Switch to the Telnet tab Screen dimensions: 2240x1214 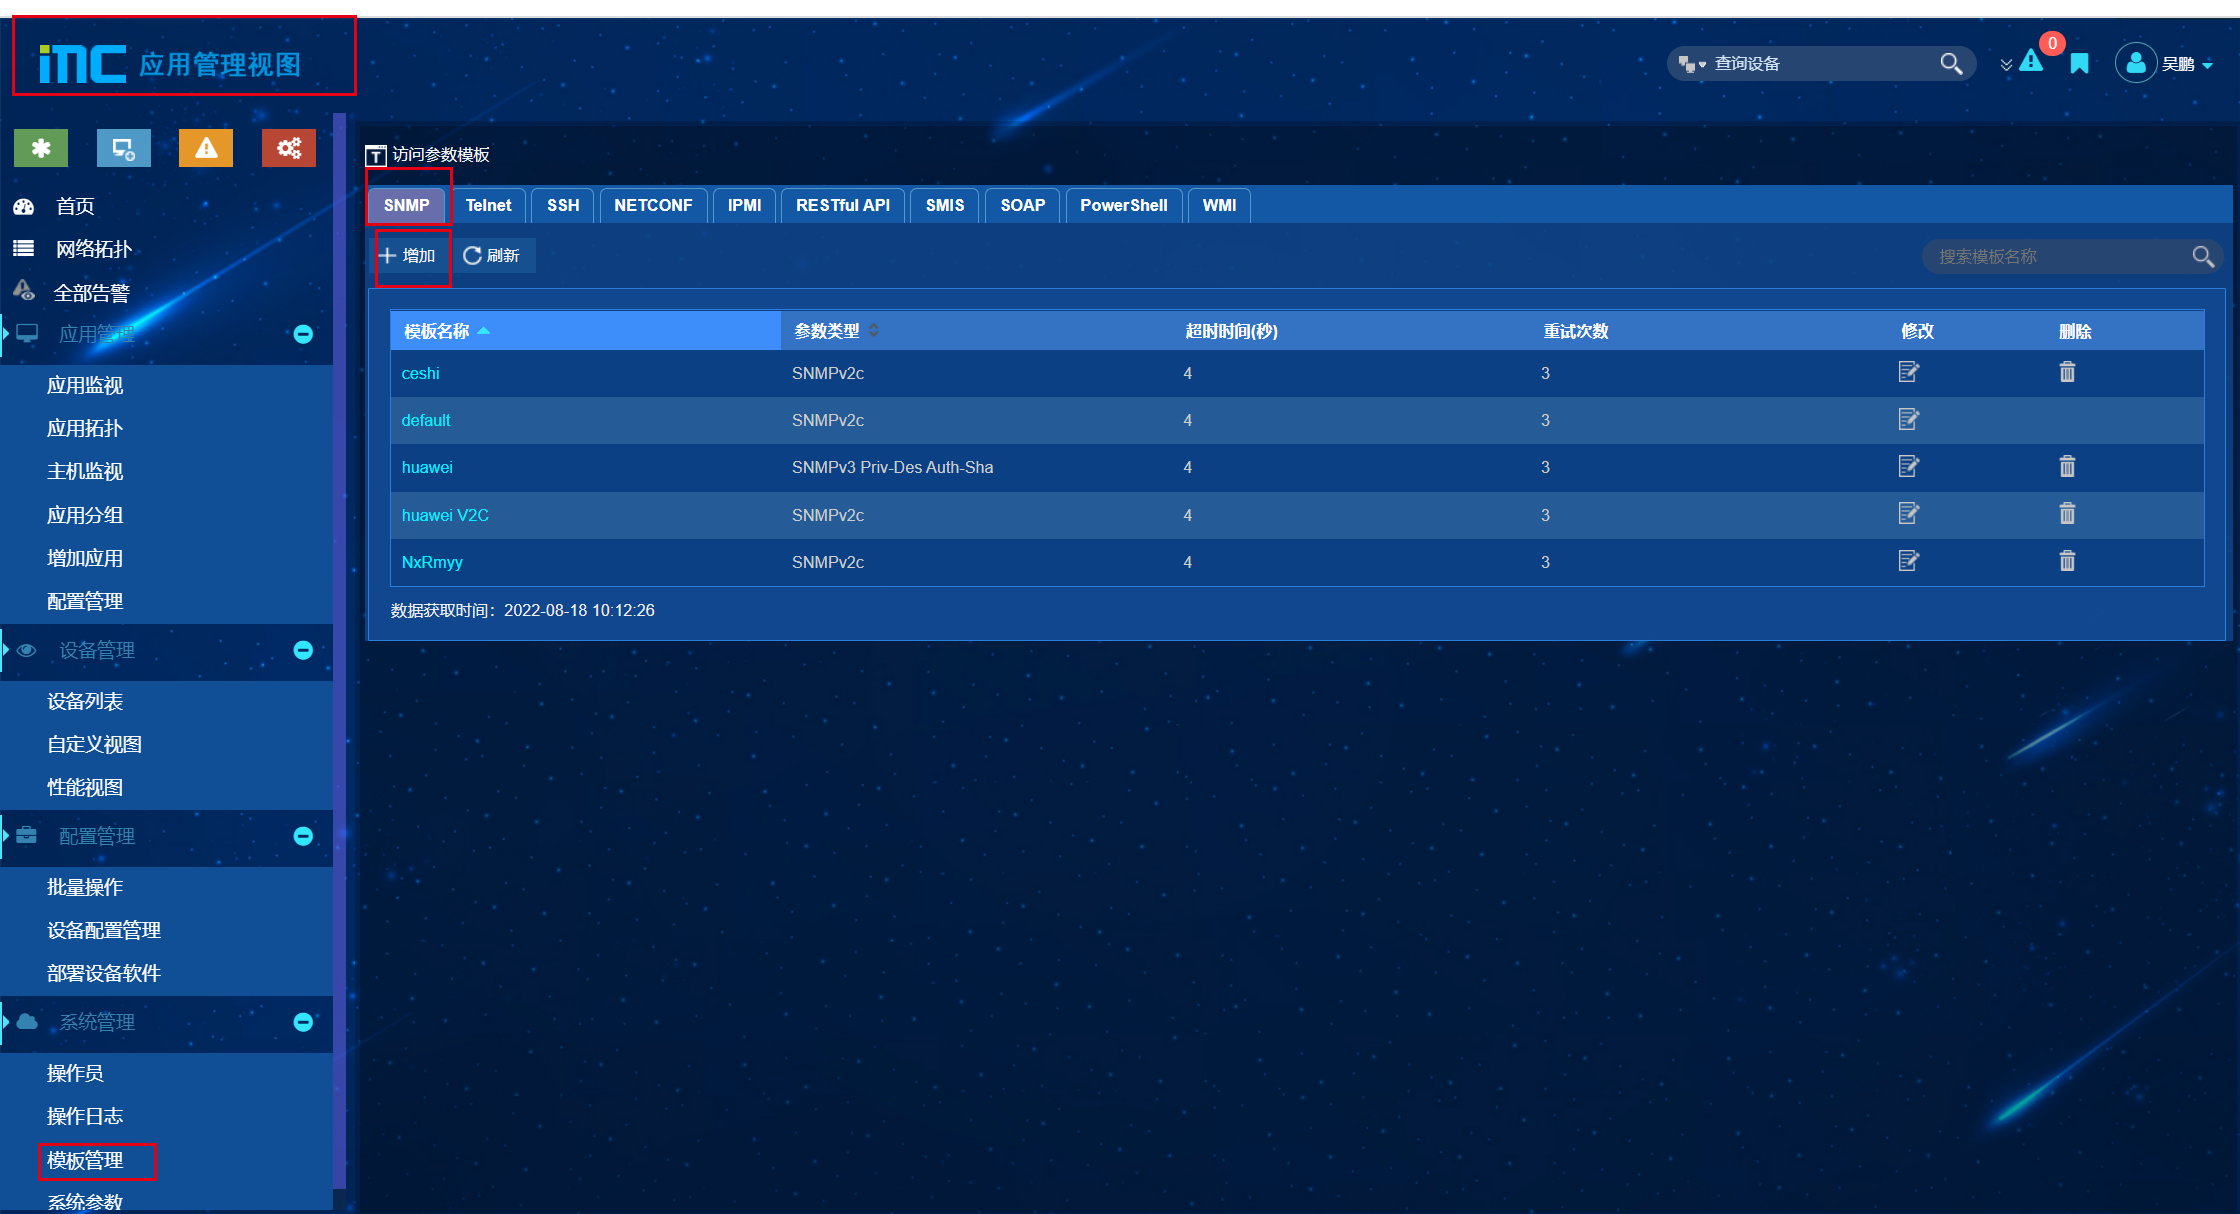click(488, 205)
